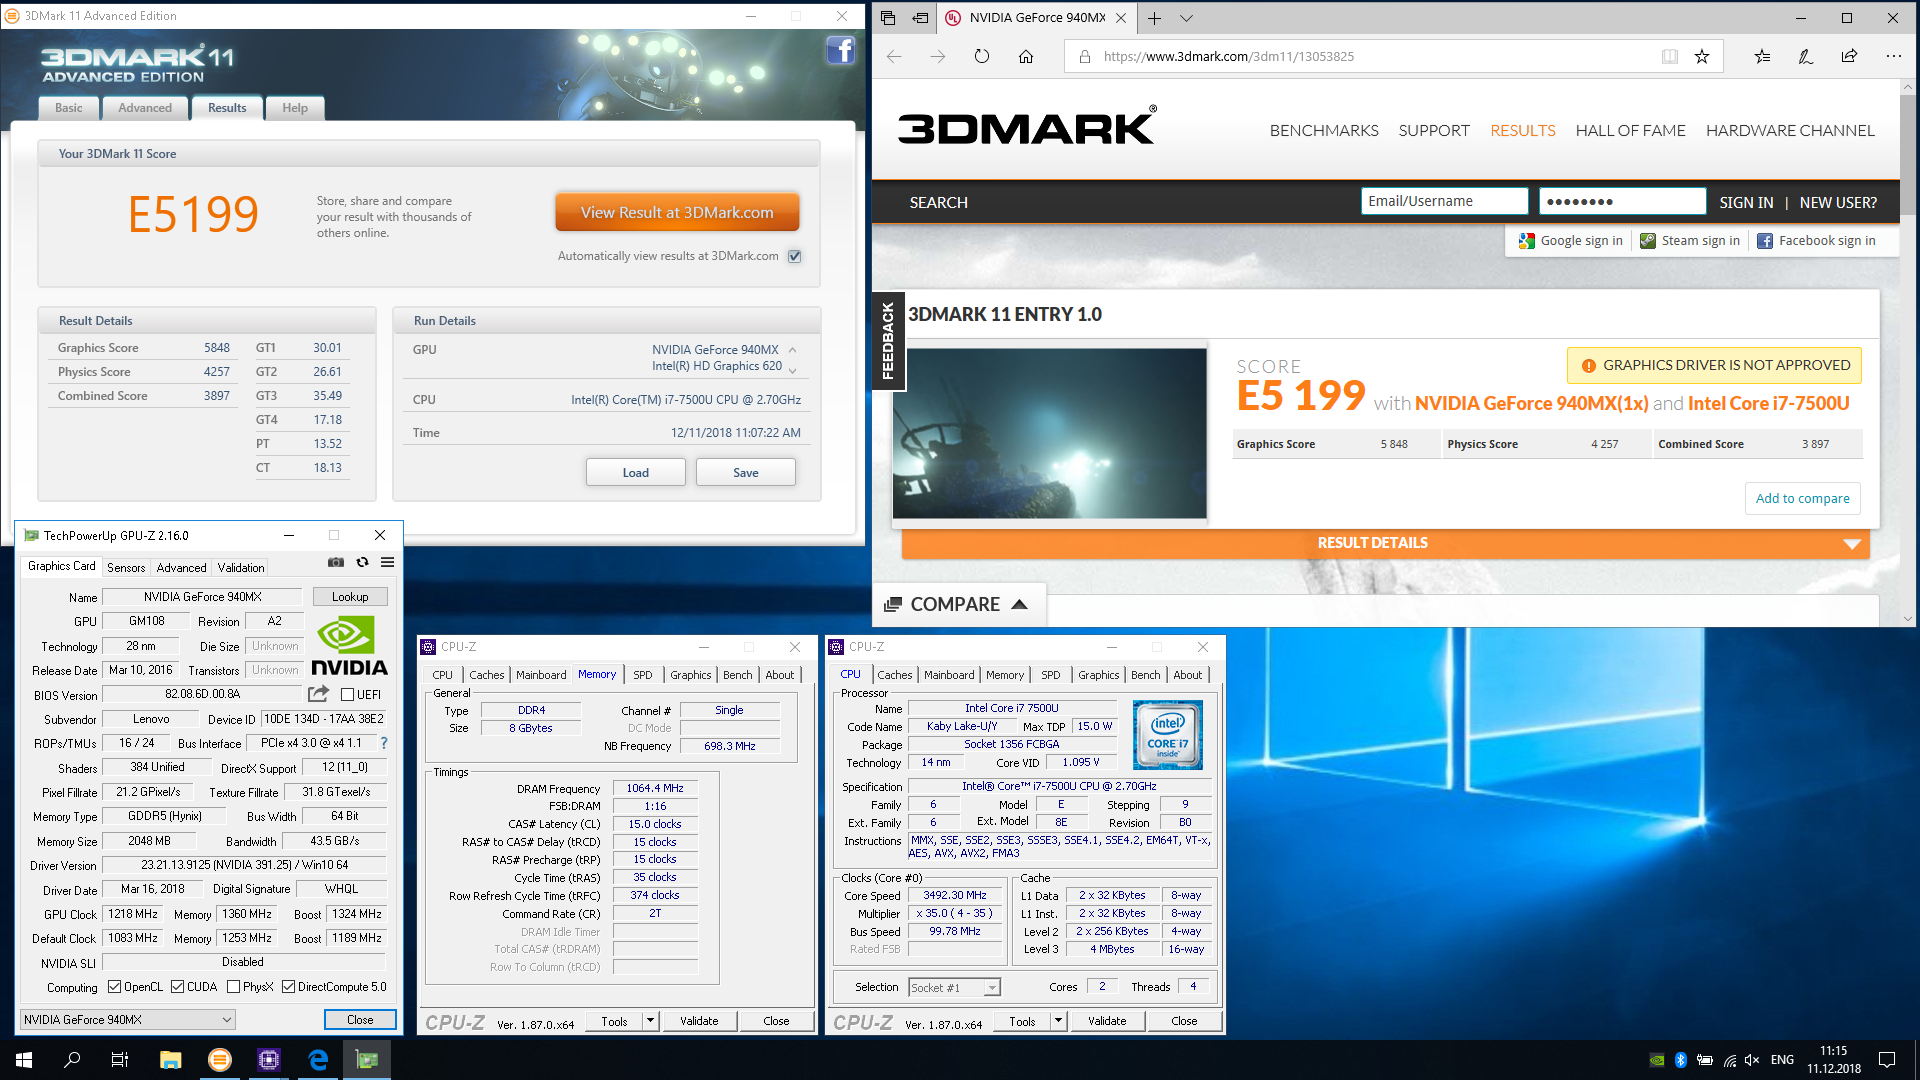Open Socket #1 selection dropdown
This screenshot has width=1920, height=1080.
(954, 987)
